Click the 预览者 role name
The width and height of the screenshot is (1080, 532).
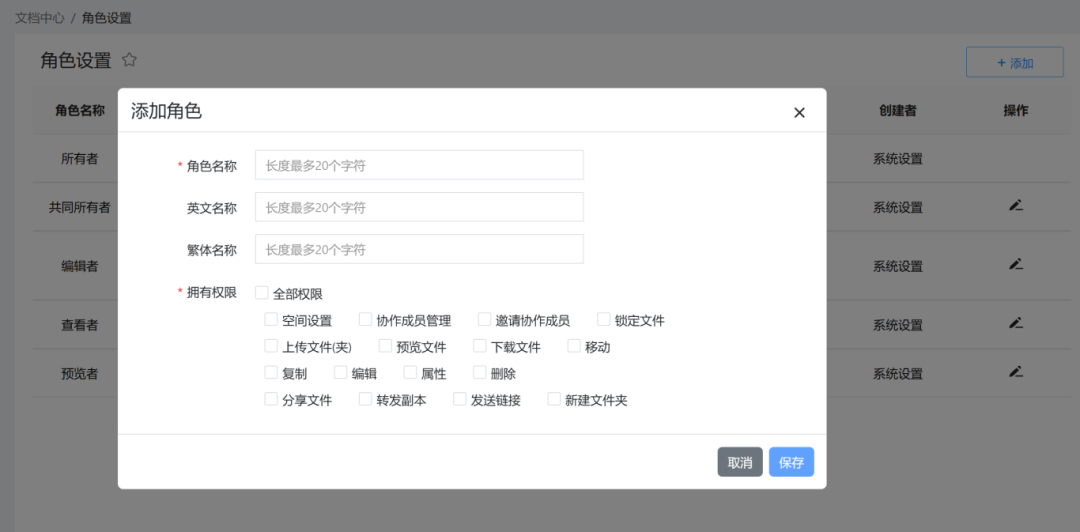pyautogui.click(x=80, y=374)
